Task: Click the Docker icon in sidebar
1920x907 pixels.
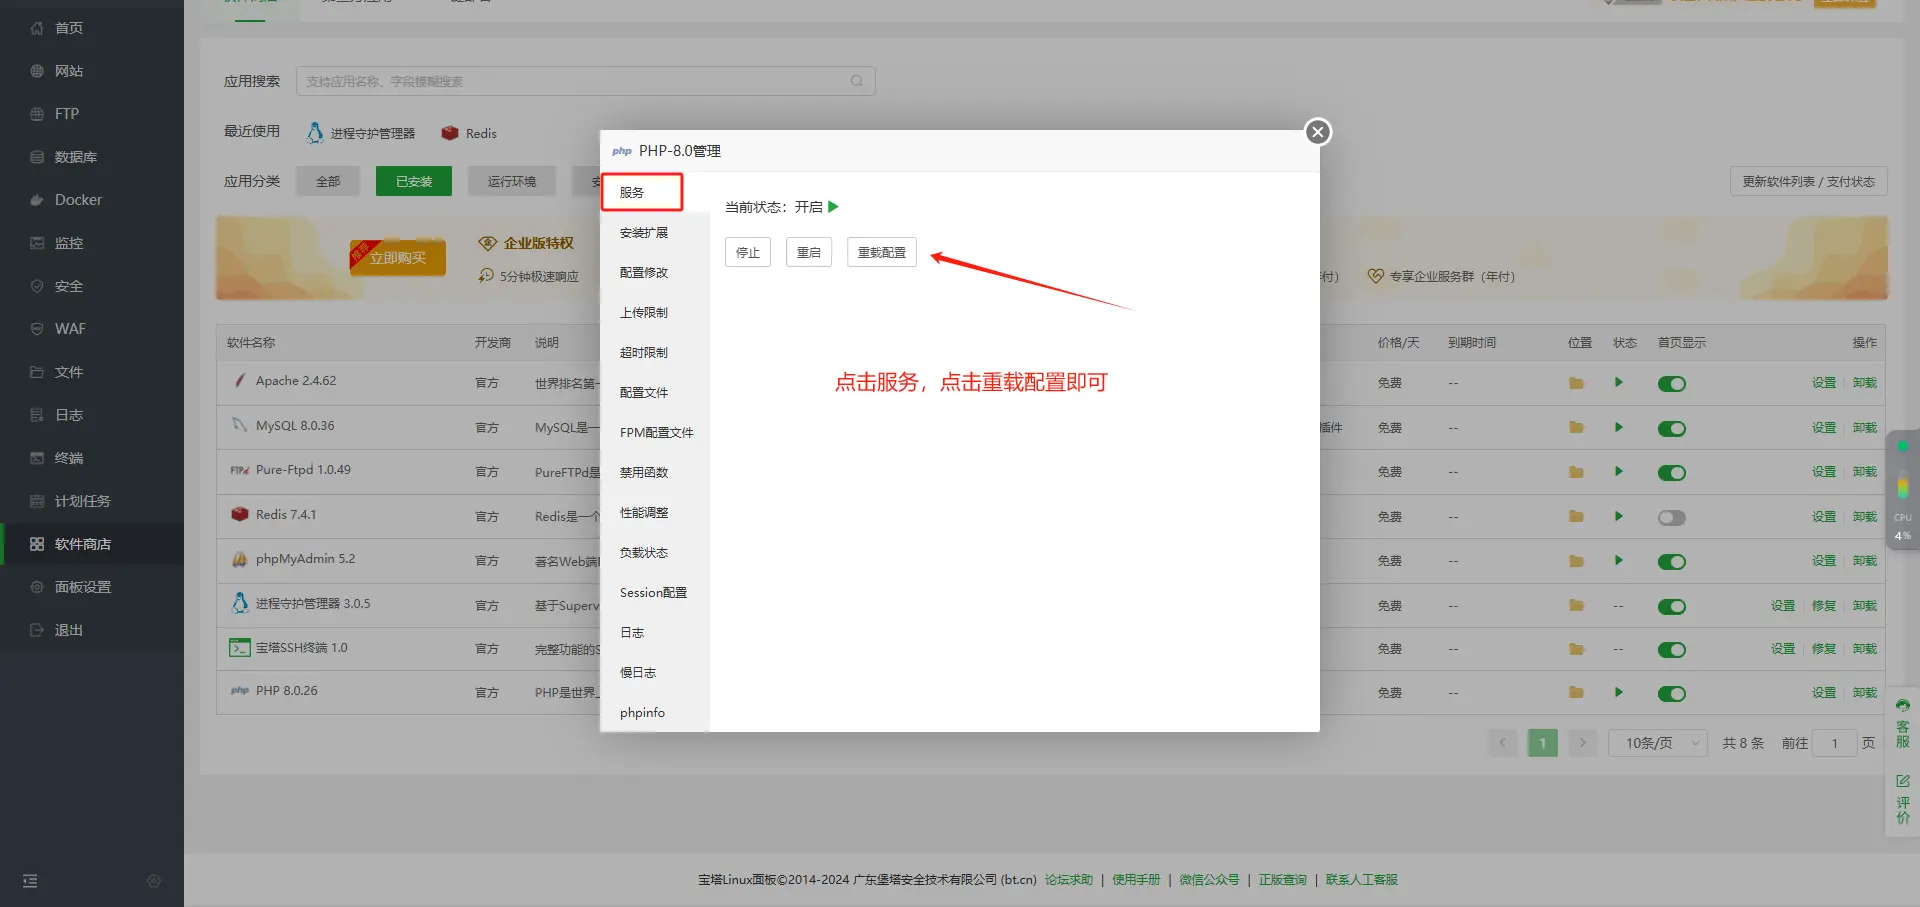Action: [37, 200]
